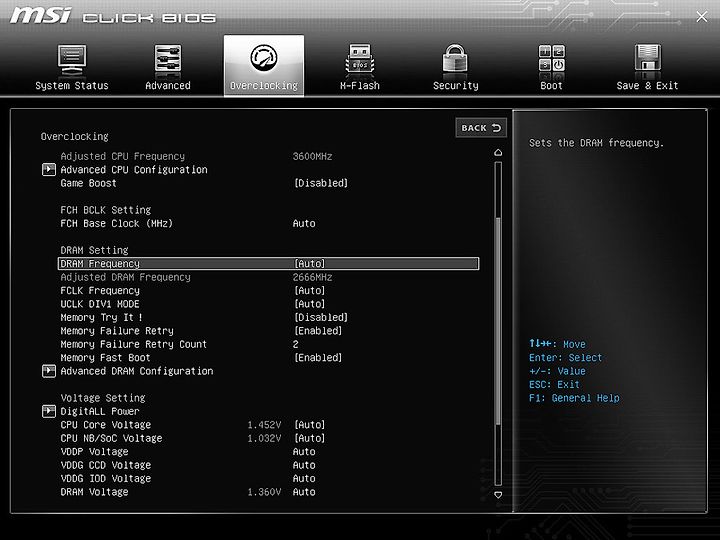Viewport: 720px width, 540px height.
Task: Select the Game Boost row label
Action: (88, 183)
